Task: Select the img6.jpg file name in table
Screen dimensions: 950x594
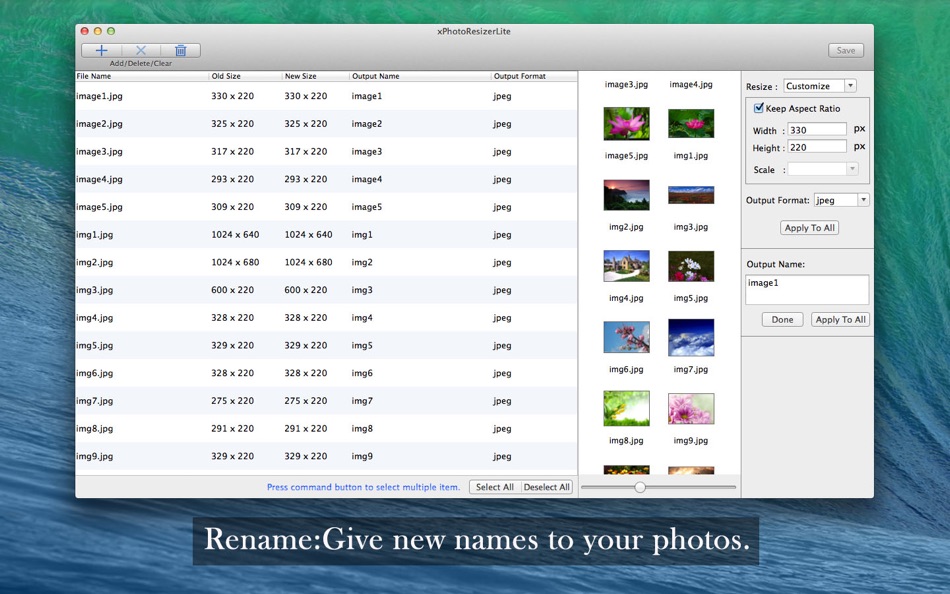Action: [95, 373]
